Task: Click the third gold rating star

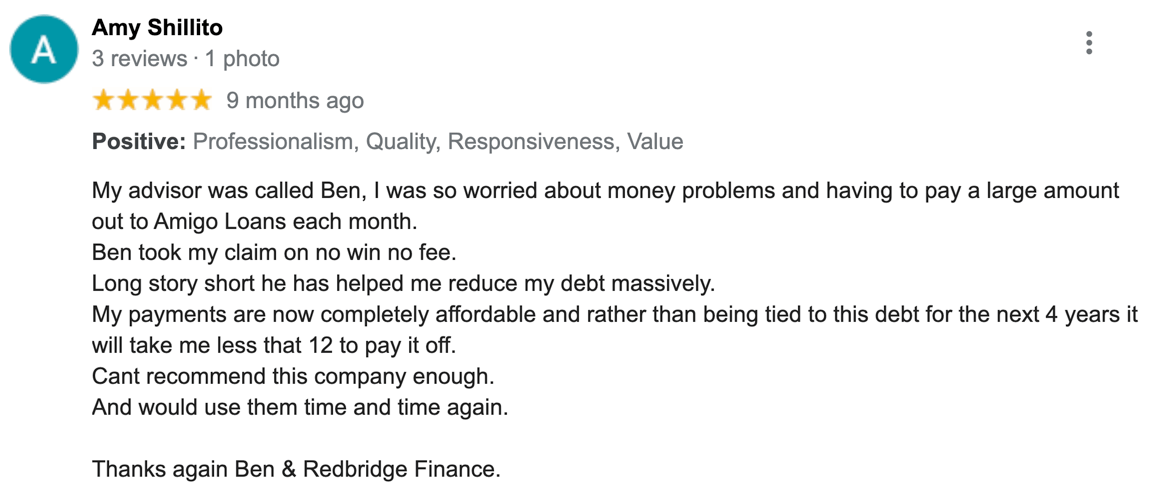Action: (152, 100)
